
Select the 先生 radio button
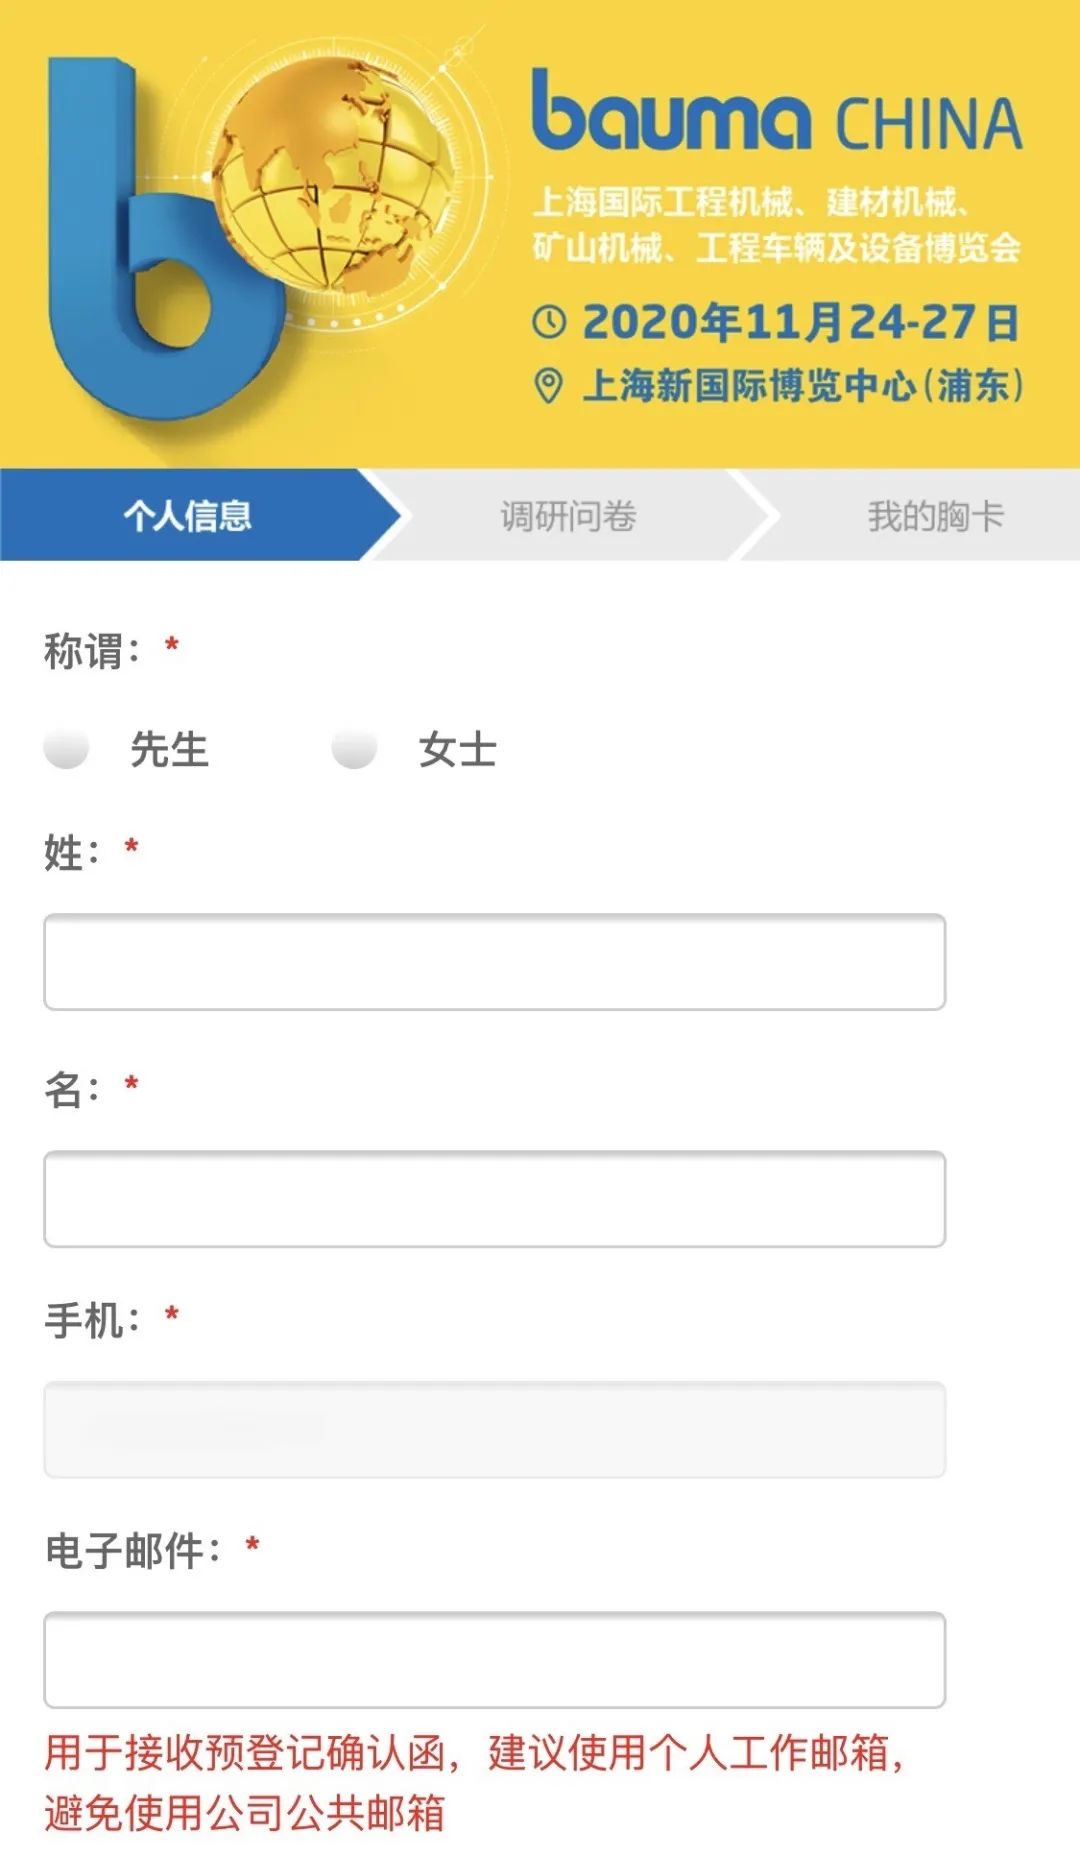tap(67, 748)
